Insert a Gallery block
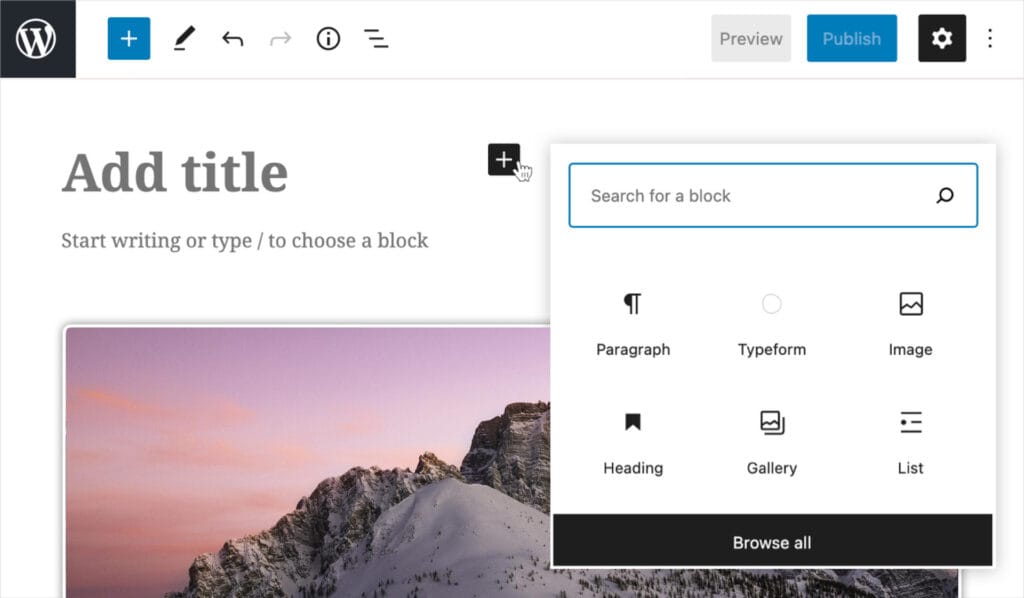This screenshot has height=598, width=1024. (771, 441)
